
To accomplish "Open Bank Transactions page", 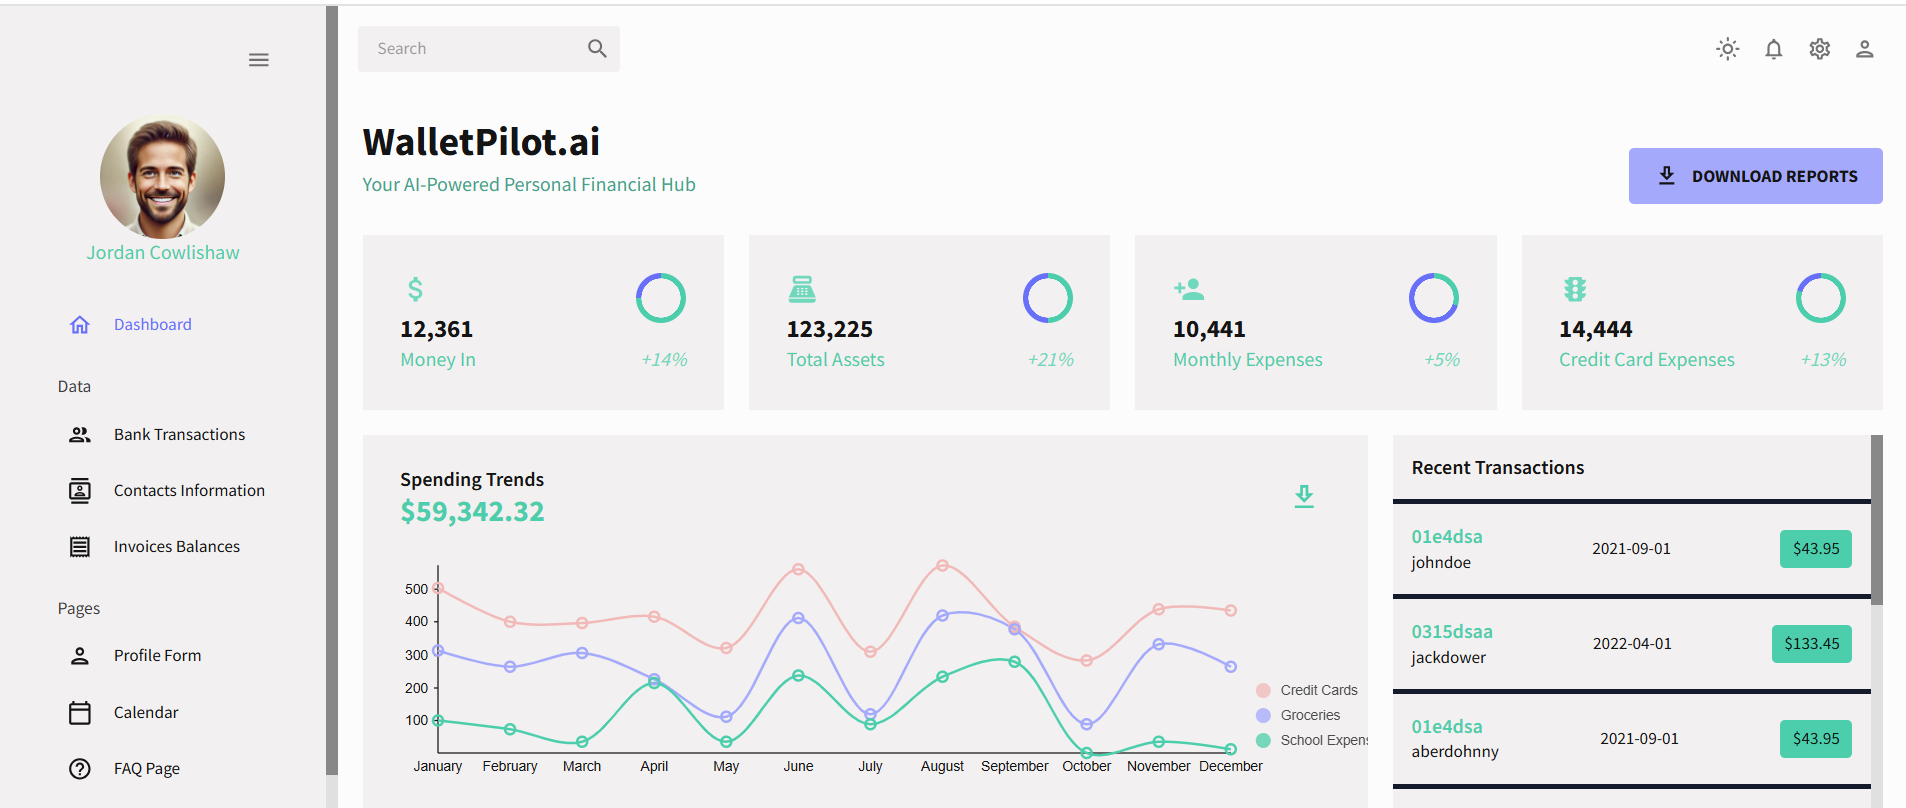I will click(180, 434).
